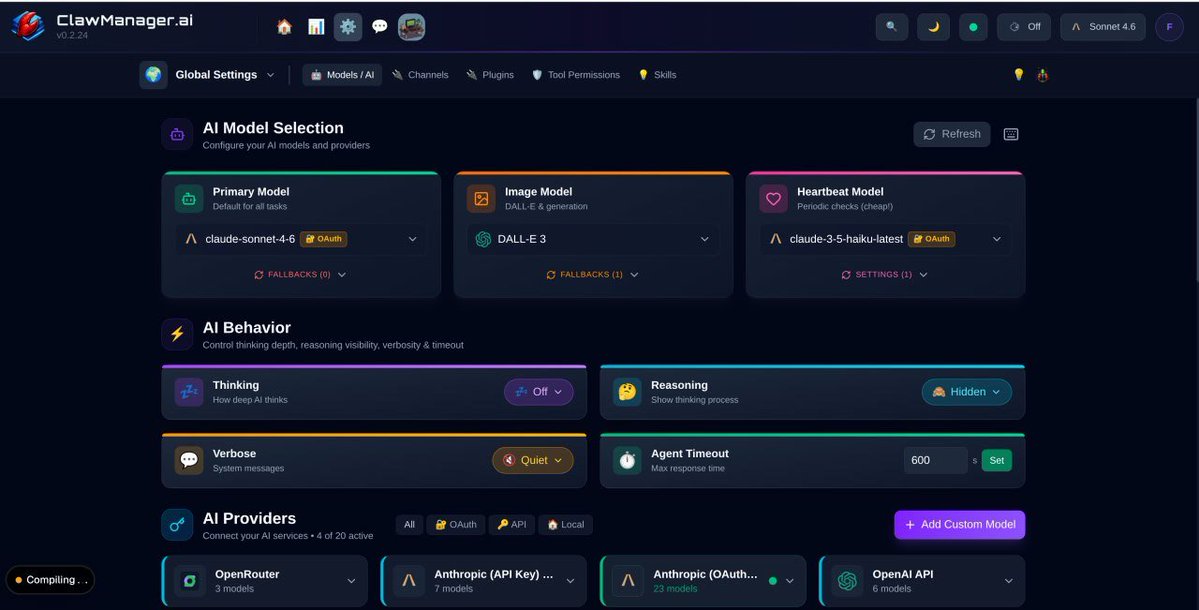Click the home icon in the top bar
The height and width of the screenshot is (610, 1199).
(x=283, y=26)
